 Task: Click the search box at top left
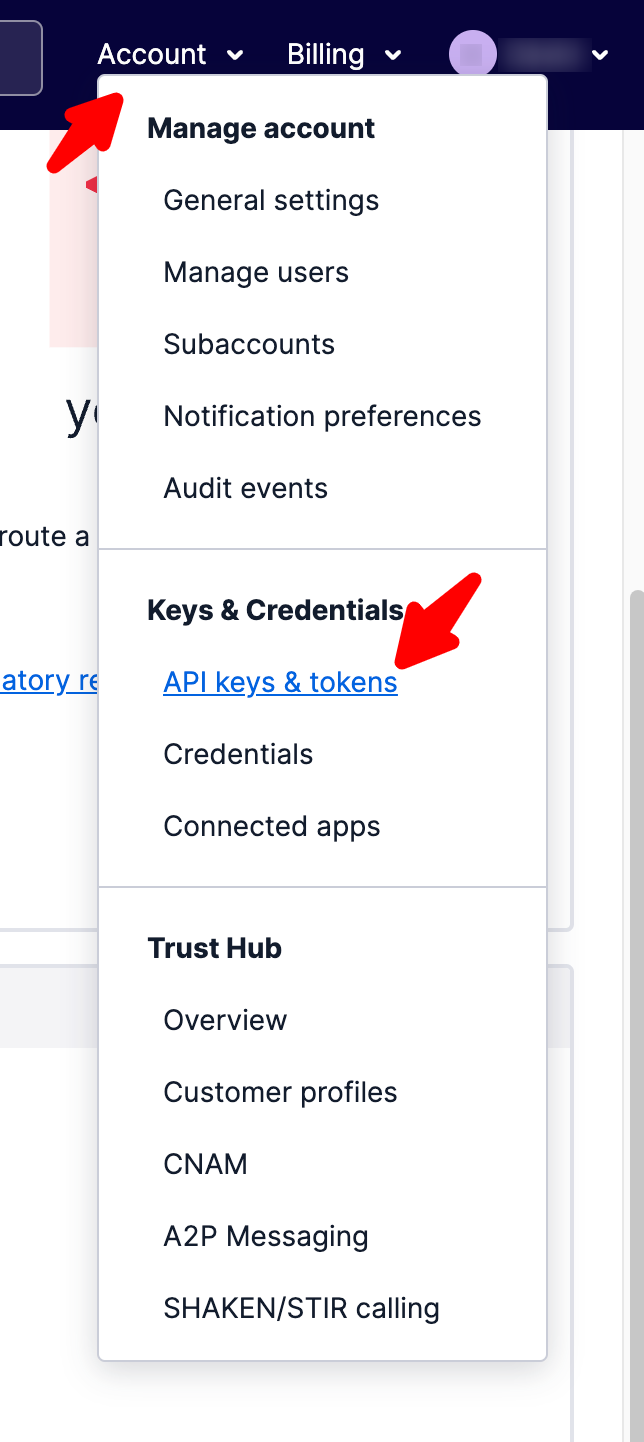tap(20, 58)
